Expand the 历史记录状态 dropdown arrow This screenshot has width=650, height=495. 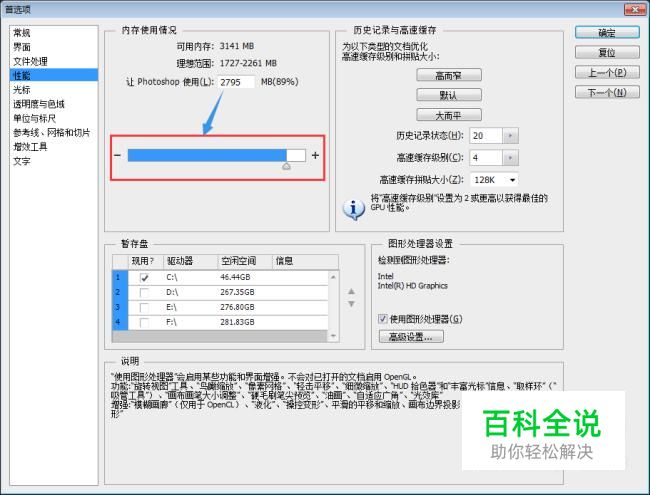(x=510, y=136)
